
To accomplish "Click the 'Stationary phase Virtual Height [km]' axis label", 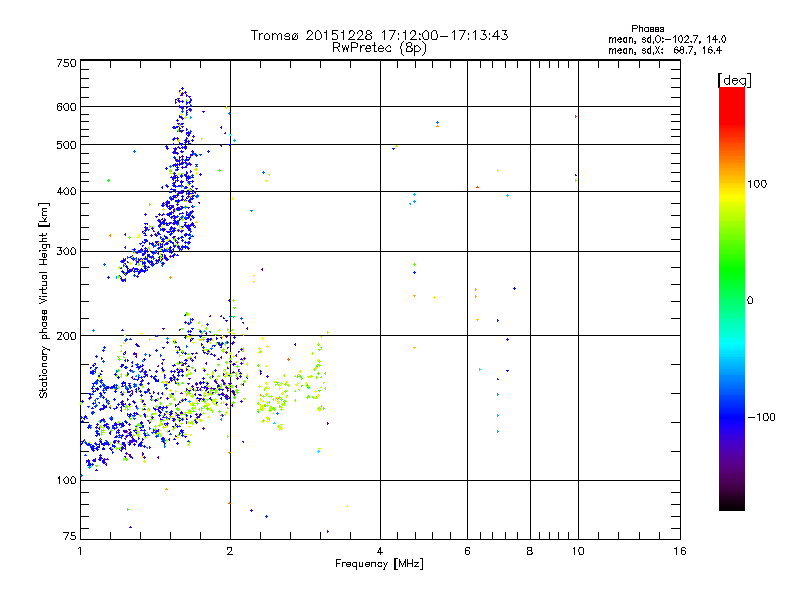I will [x=44, y=300].
